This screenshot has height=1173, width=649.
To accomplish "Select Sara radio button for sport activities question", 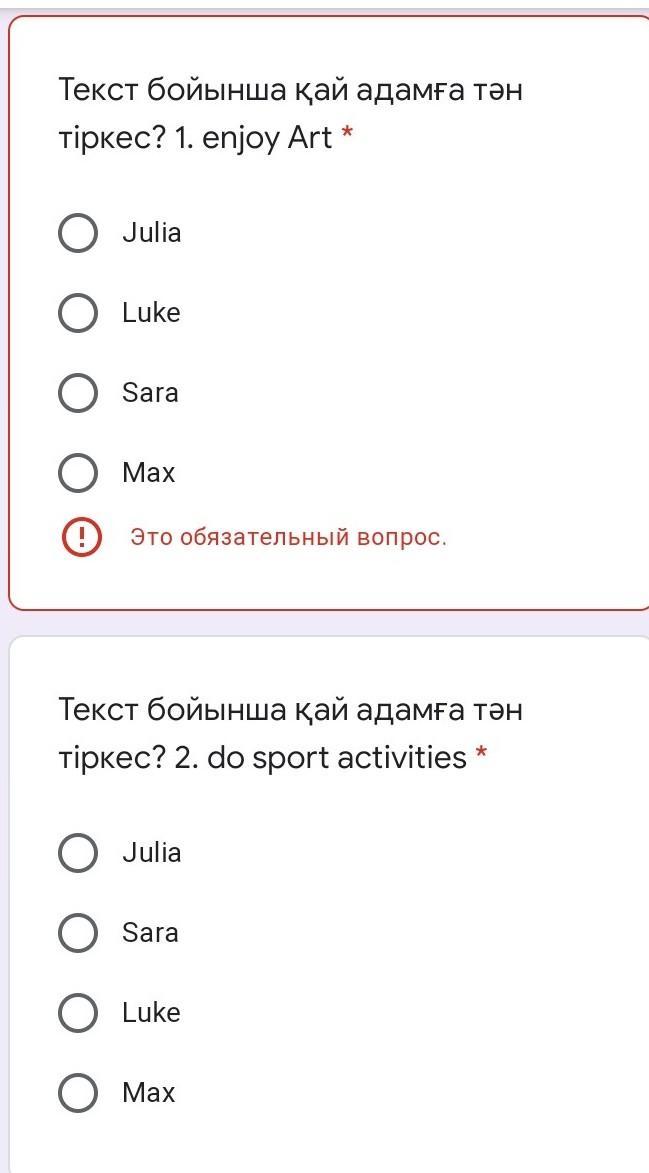I will [78, 933].
